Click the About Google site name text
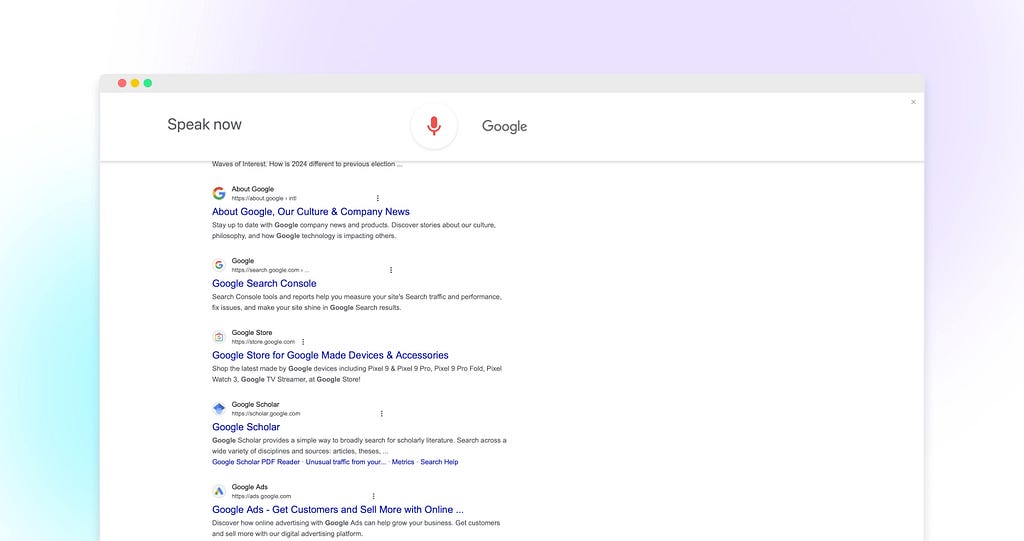Image resolution: width=1024 pixels, height=541 pixels. coord(253,189)
